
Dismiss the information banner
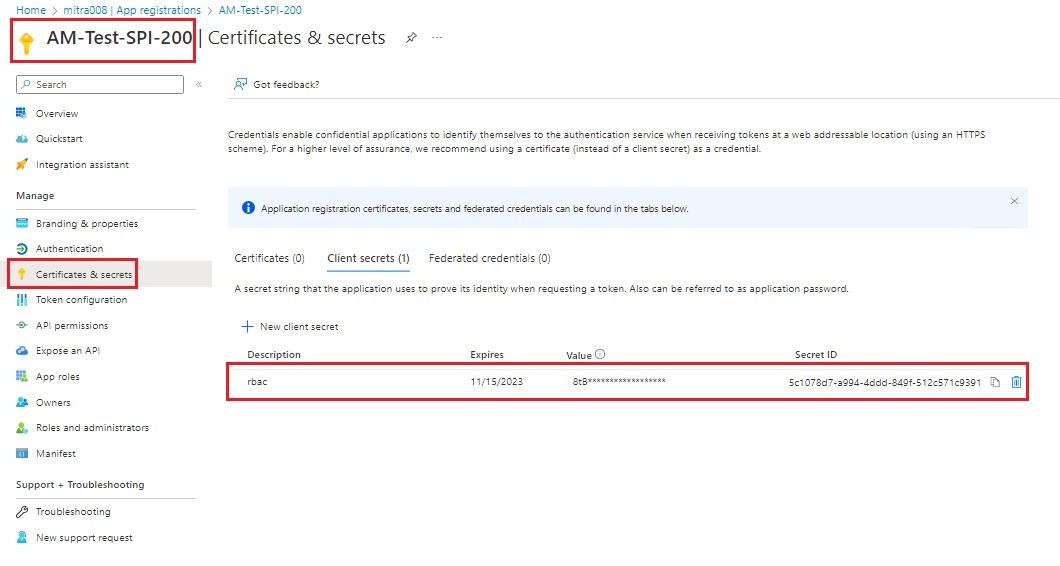coord(1014,201)
